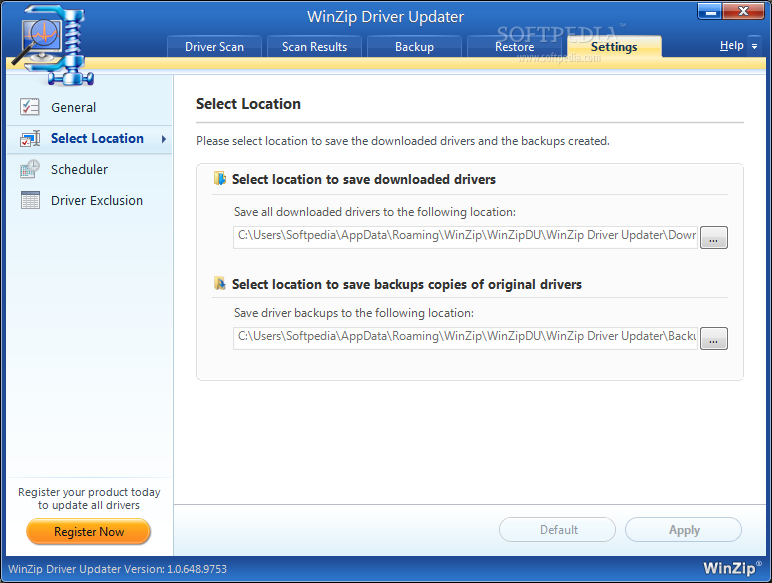
Task: Click the backup copies folder icon
Action: point(220,284)
